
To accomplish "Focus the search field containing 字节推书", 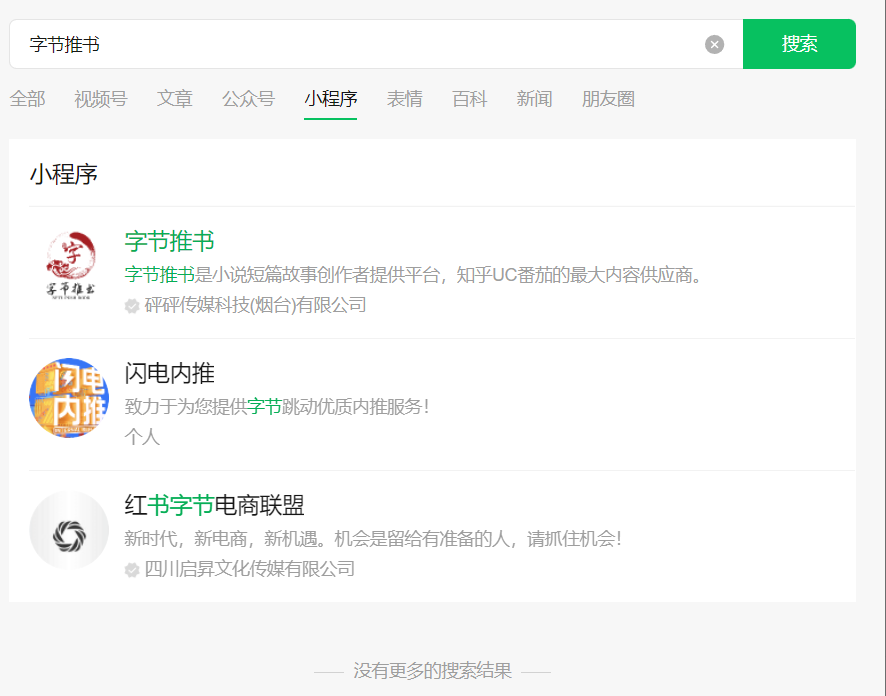I will pyautogui.click(x=376, y=44).
